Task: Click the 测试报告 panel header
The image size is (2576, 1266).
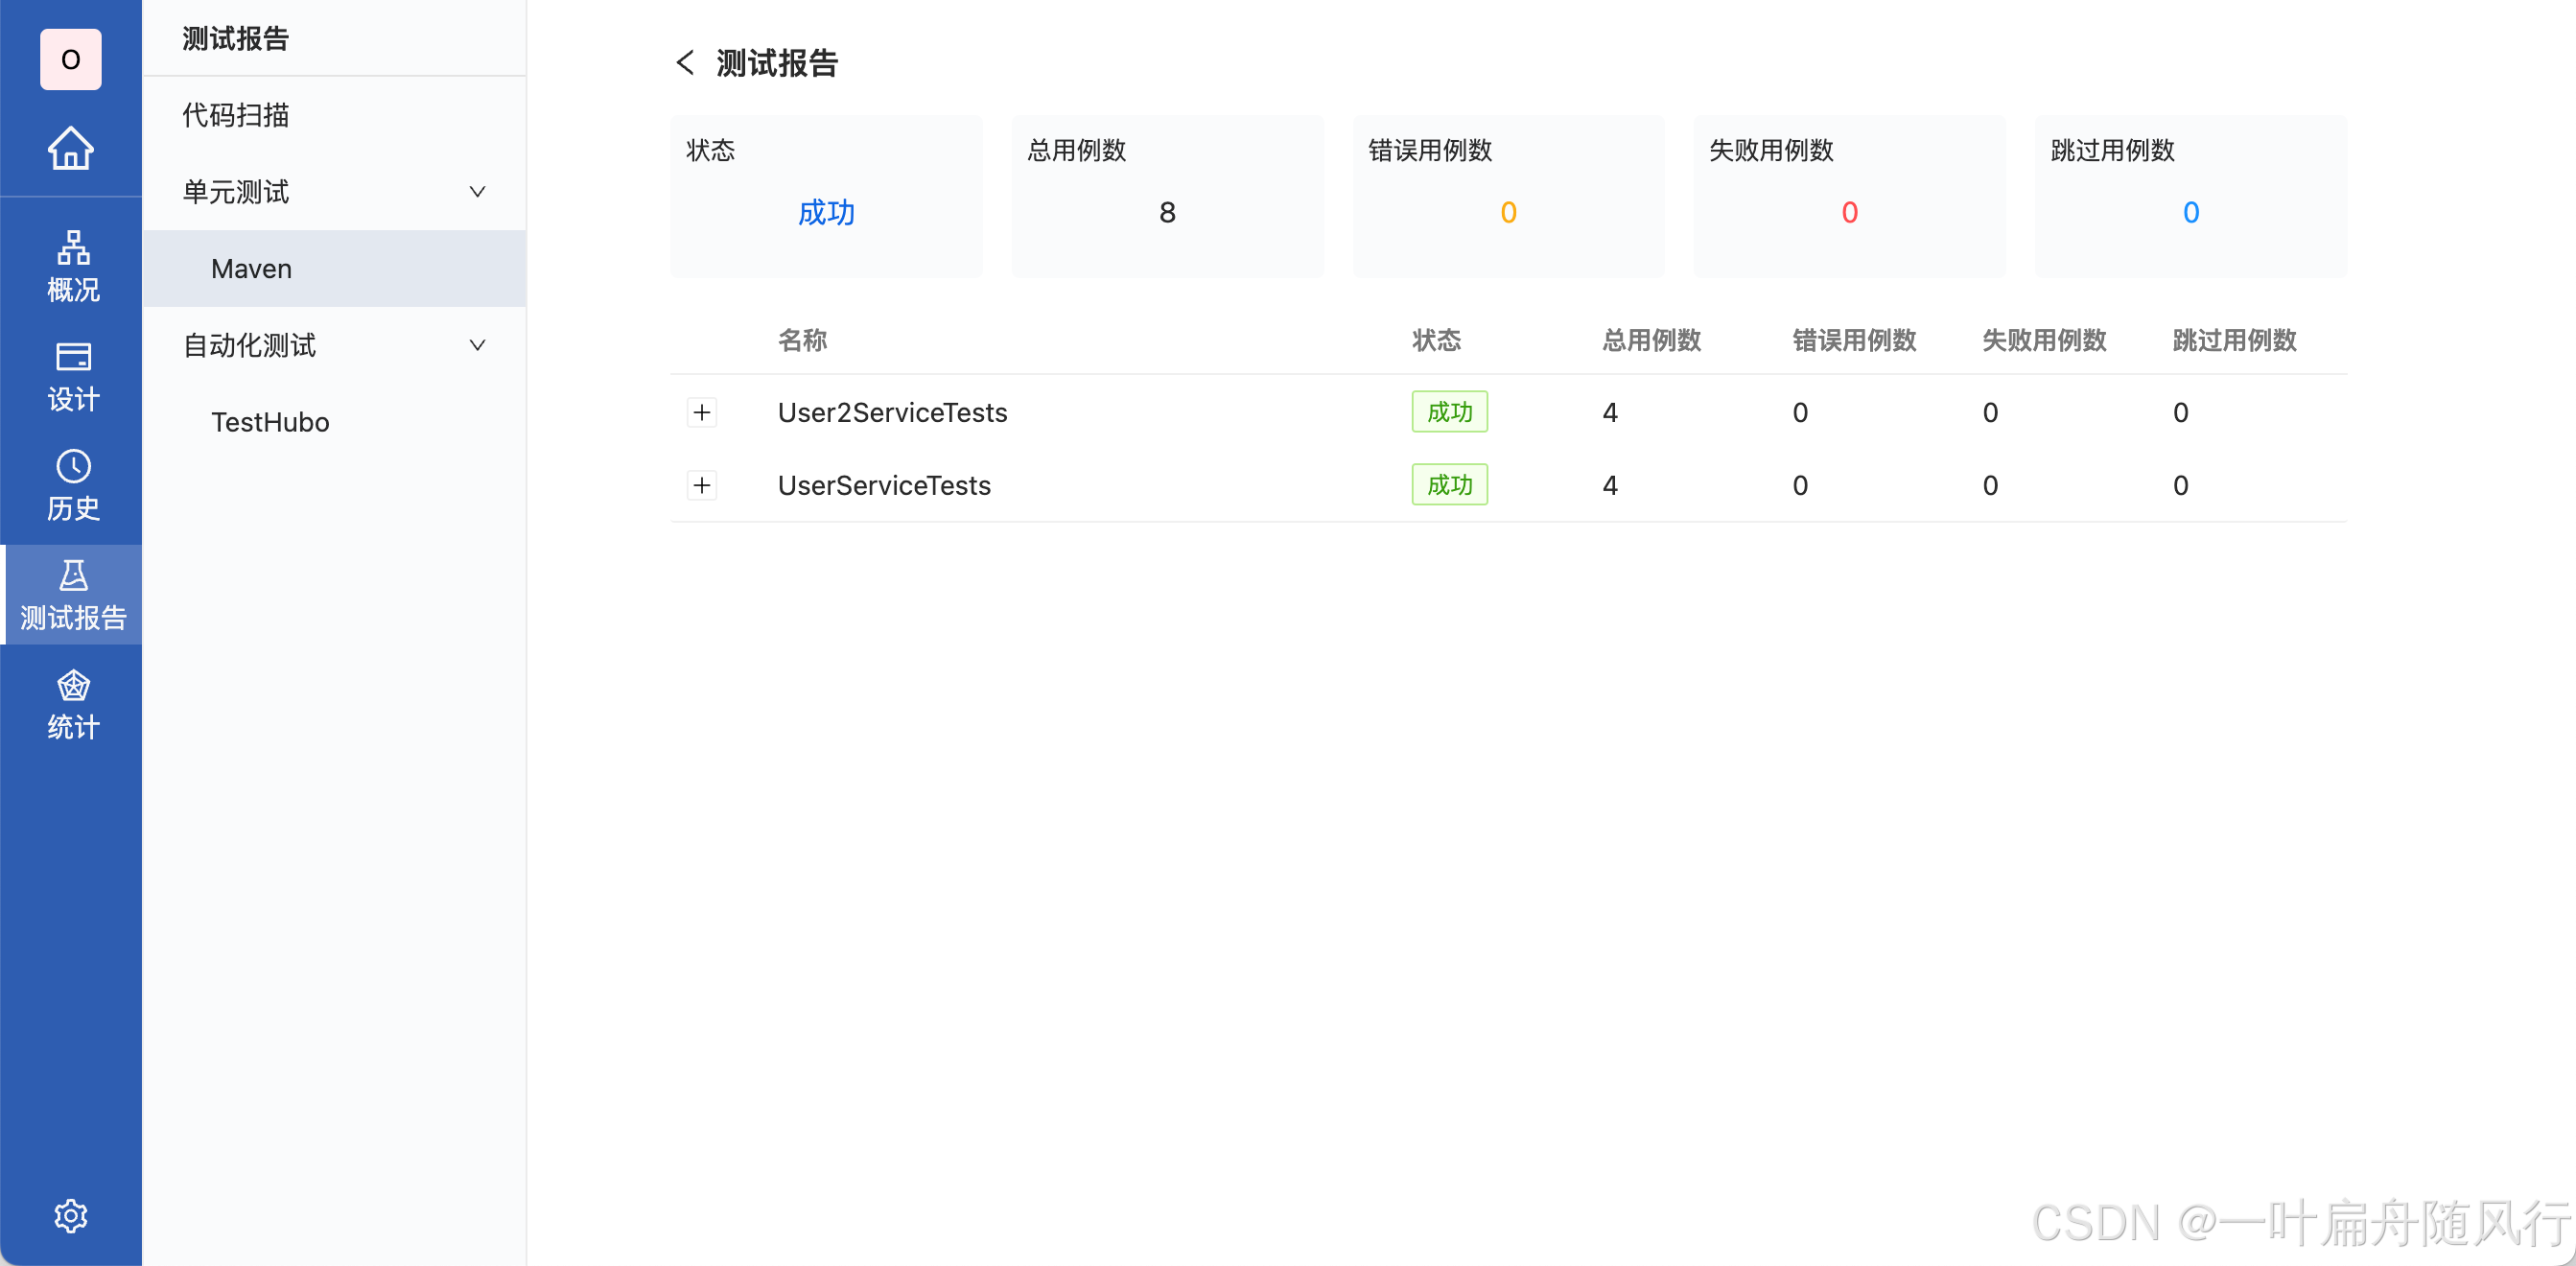Action: [236, 38]
